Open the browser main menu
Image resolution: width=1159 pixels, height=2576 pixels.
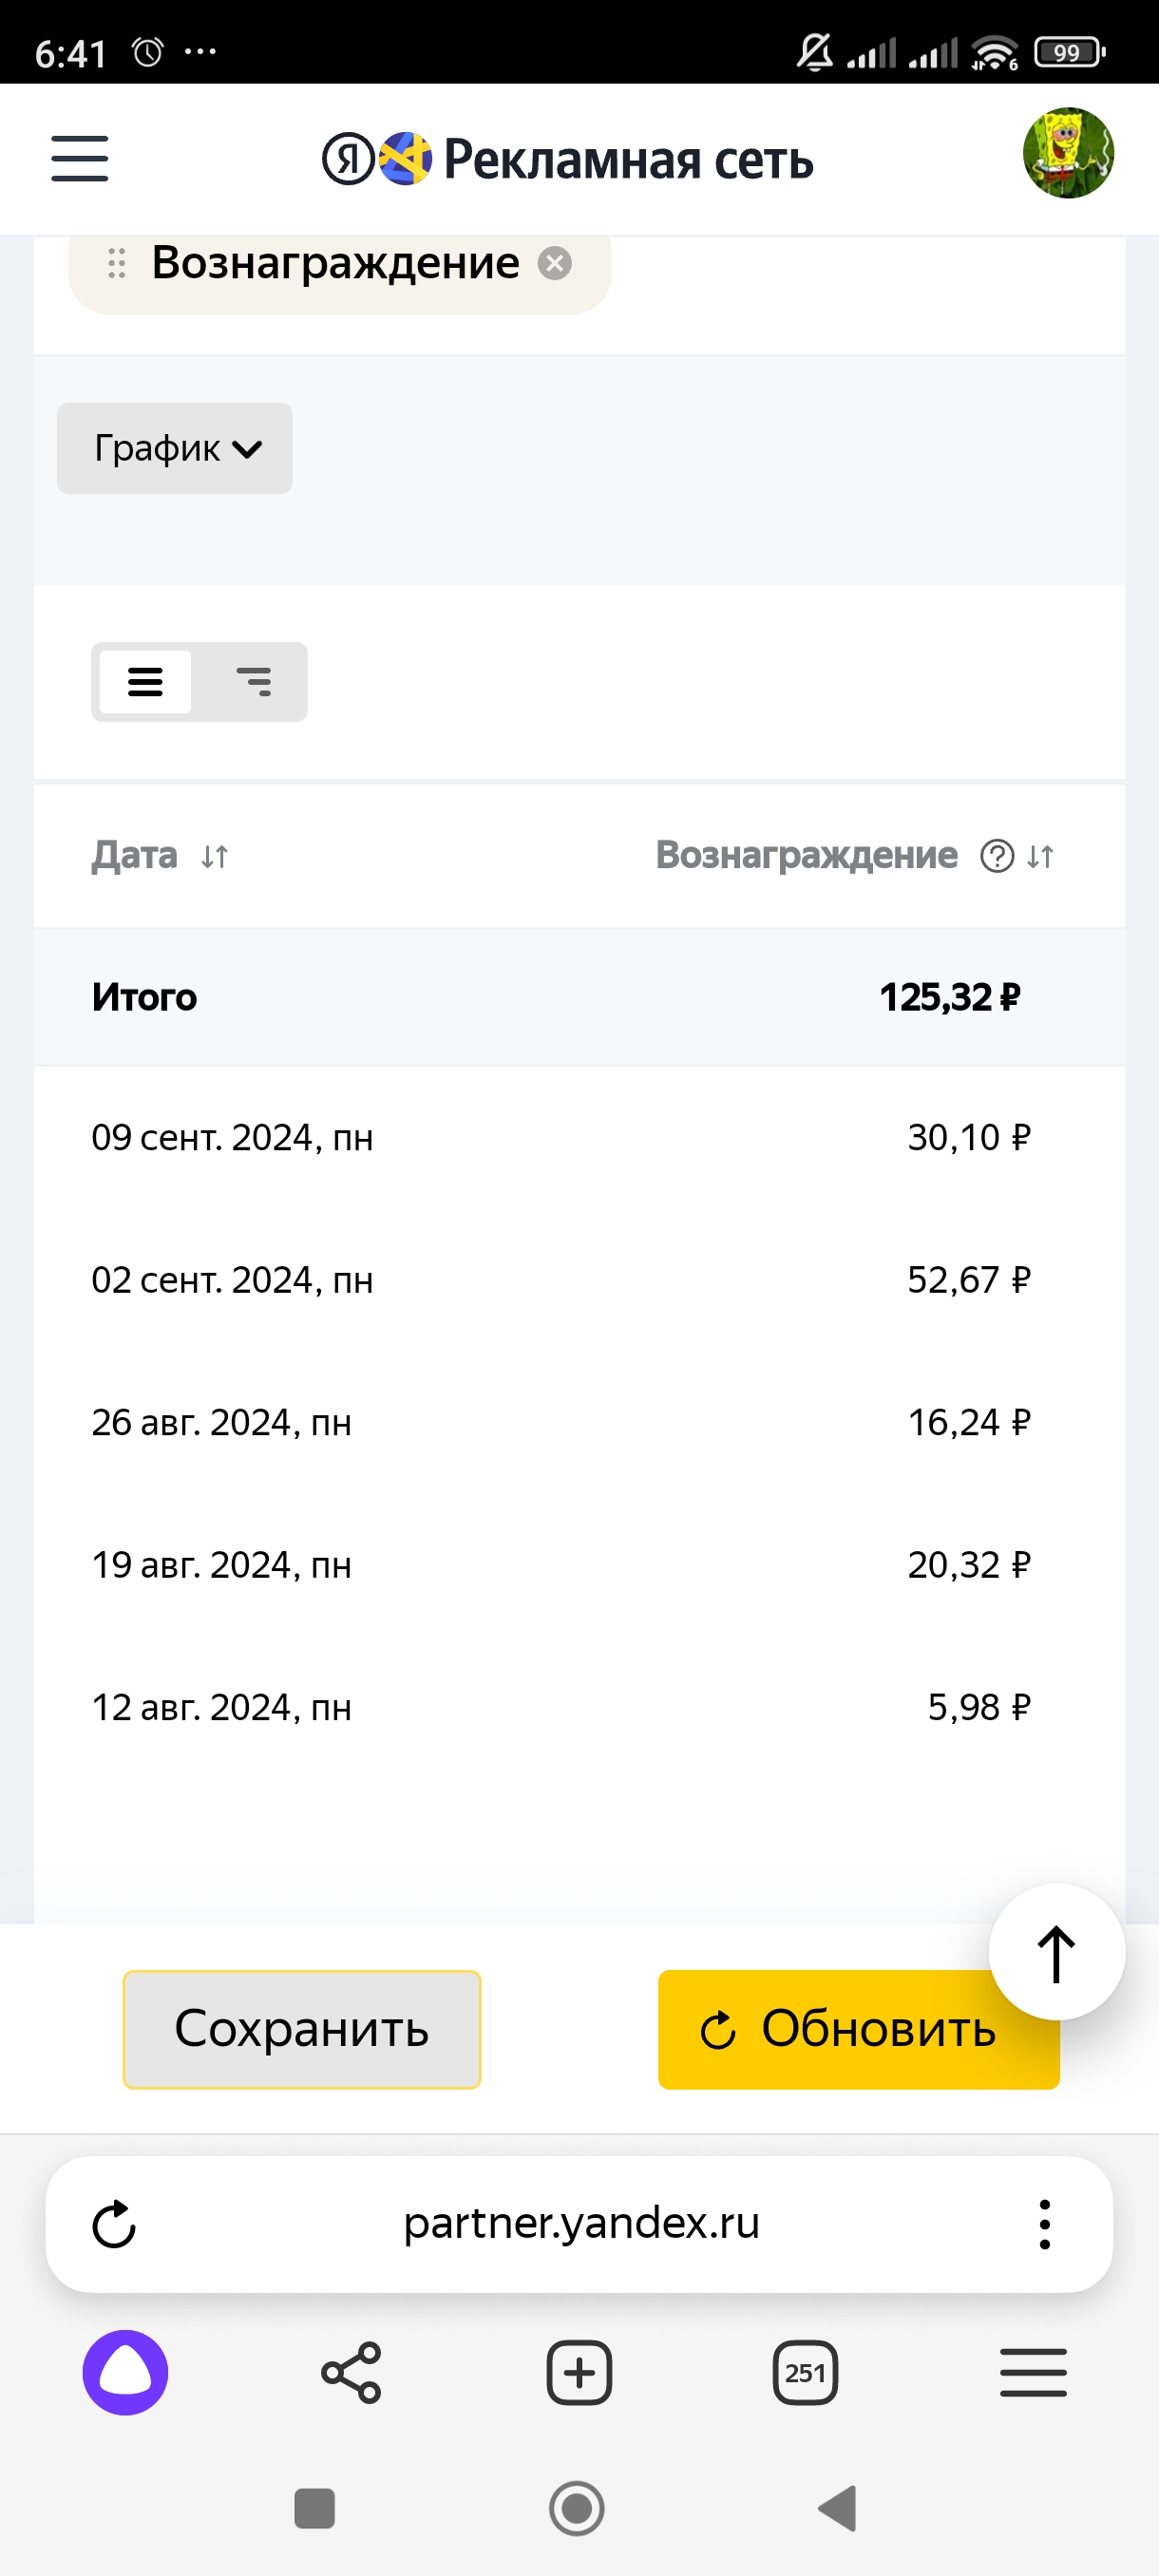click(x=1033, y=2372)
